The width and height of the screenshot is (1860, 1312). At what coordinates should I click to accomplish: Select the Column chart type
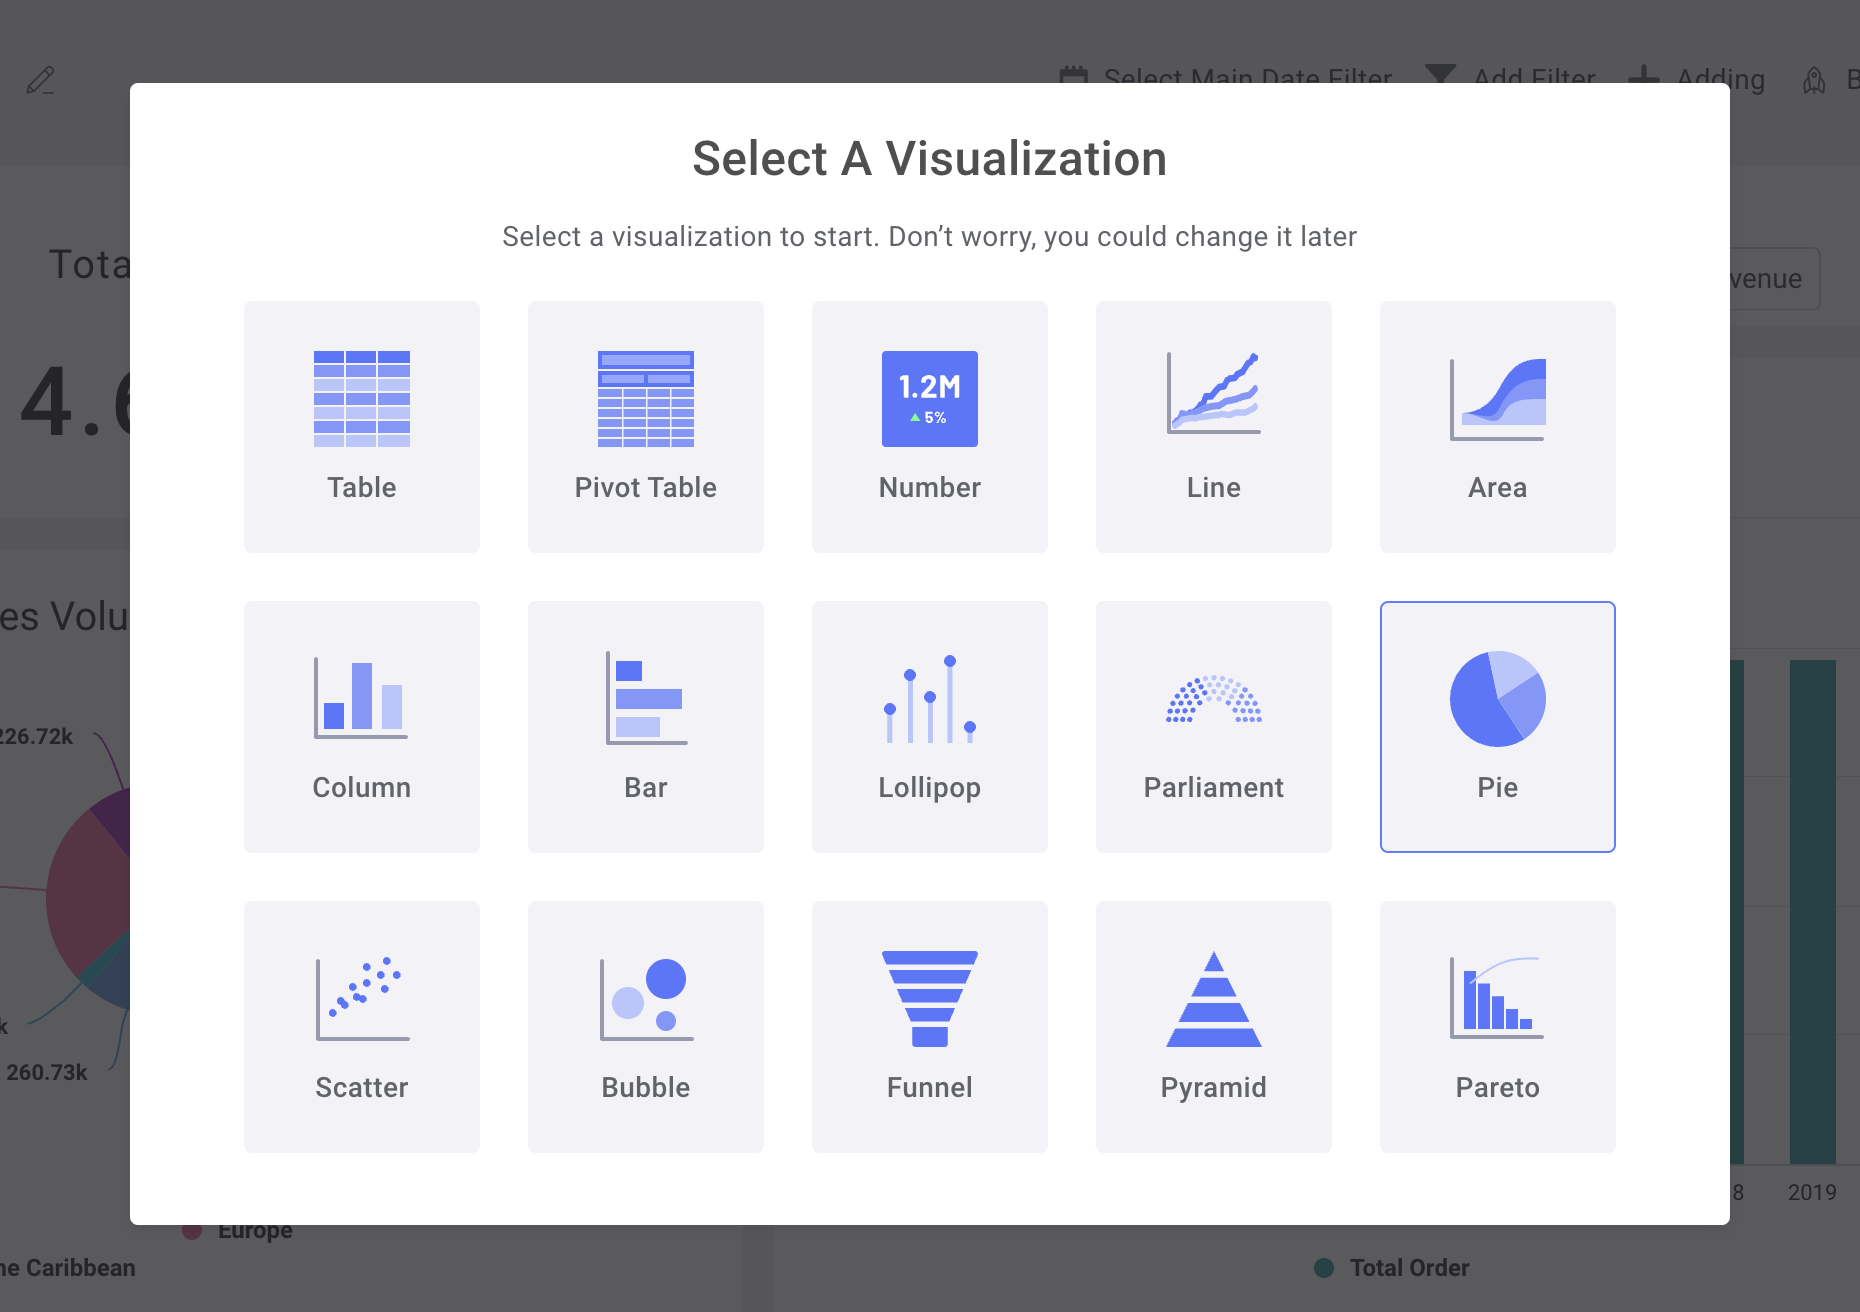point(362,727)
